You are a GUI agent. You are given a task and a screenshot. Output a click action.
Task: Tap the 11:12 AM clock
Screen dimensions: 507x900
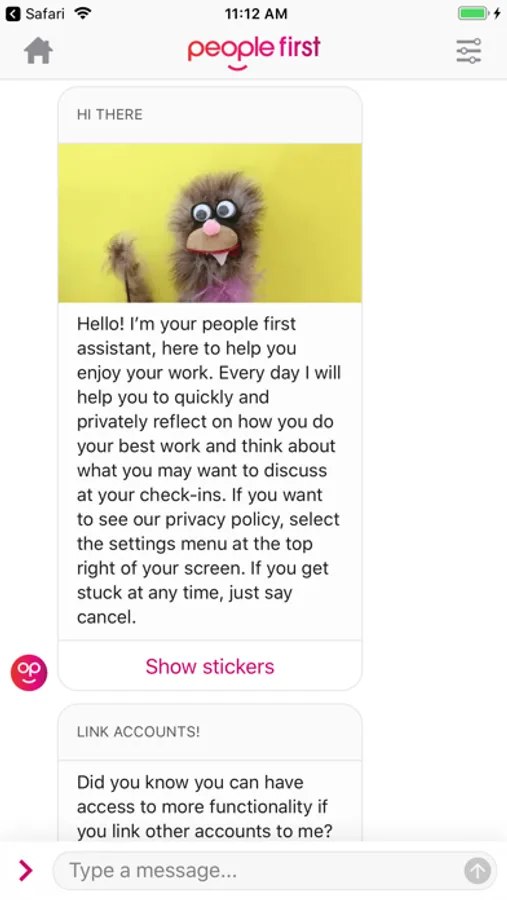[255, 13]
